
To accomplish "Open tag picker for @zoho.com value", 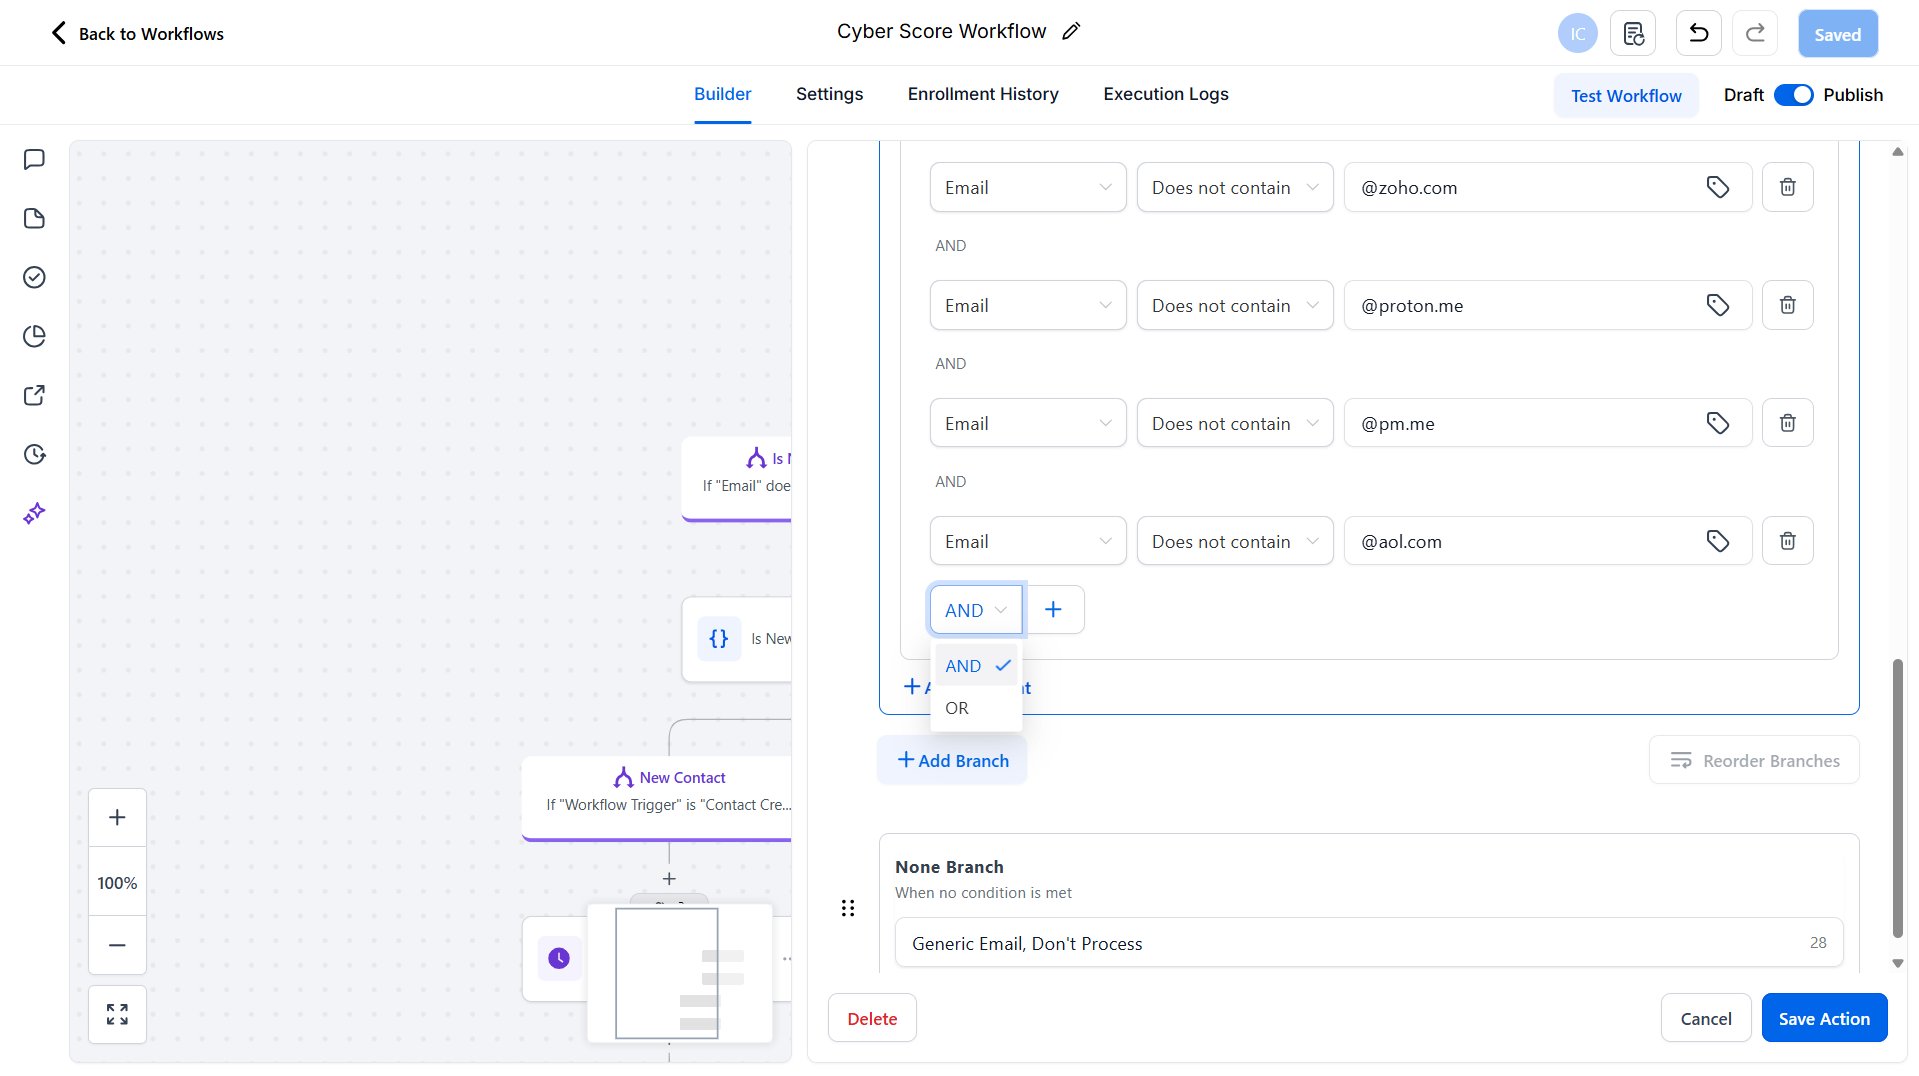I will tap(1717, 187).
